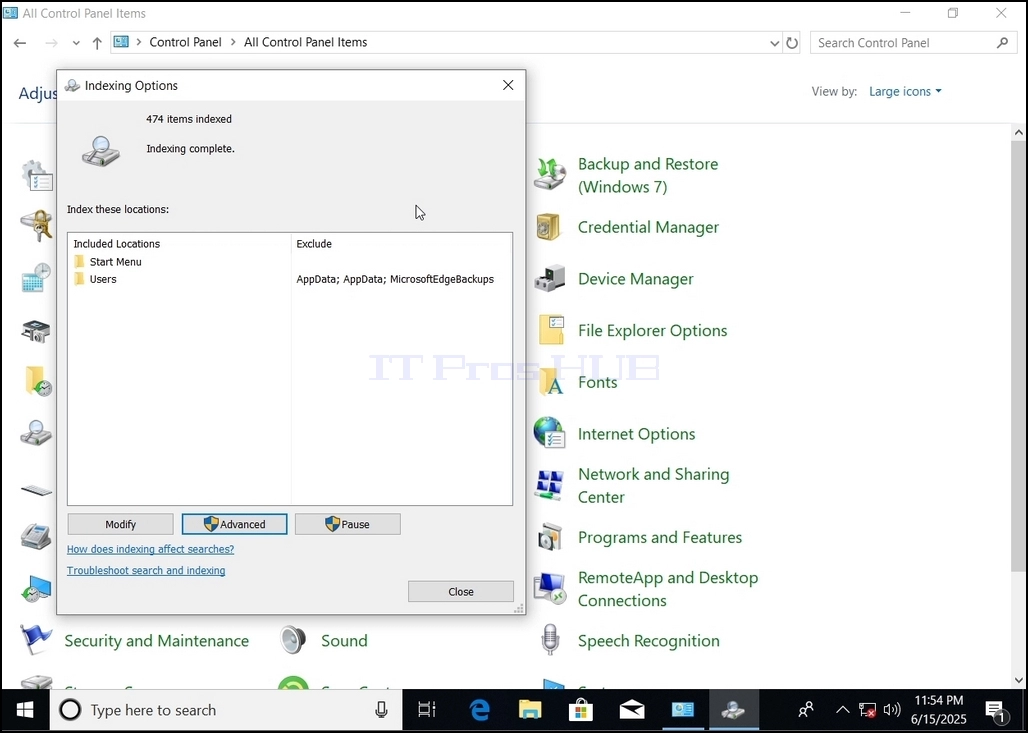Screen dimensions: 1028x733
Task: Open the notification Action Center icon
Action: (995, 710)
